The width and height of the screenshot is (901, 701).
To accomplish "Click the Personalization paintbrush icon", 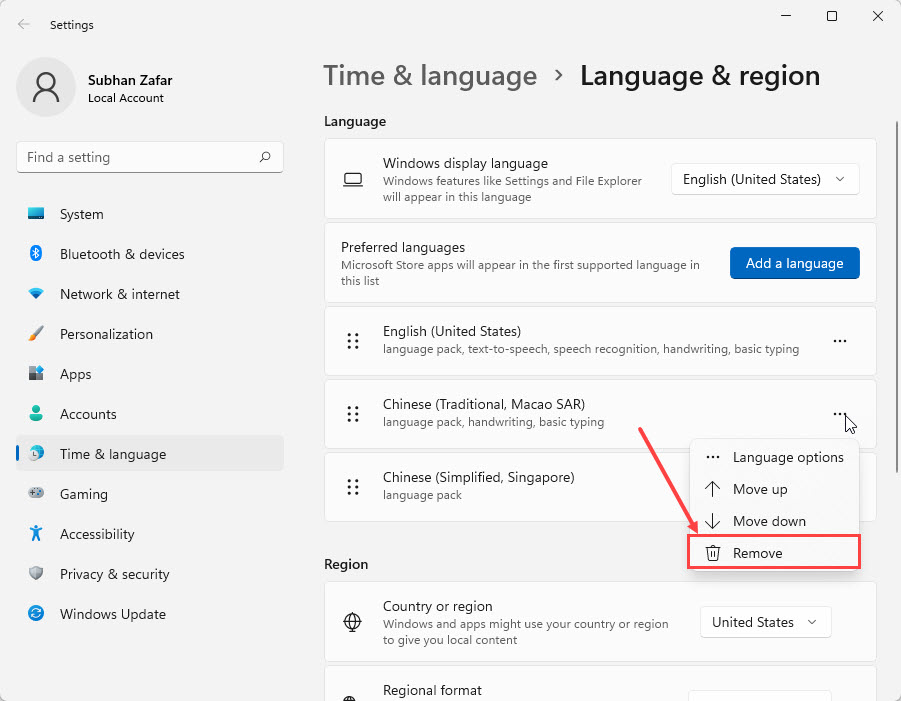I will point(36,334).
